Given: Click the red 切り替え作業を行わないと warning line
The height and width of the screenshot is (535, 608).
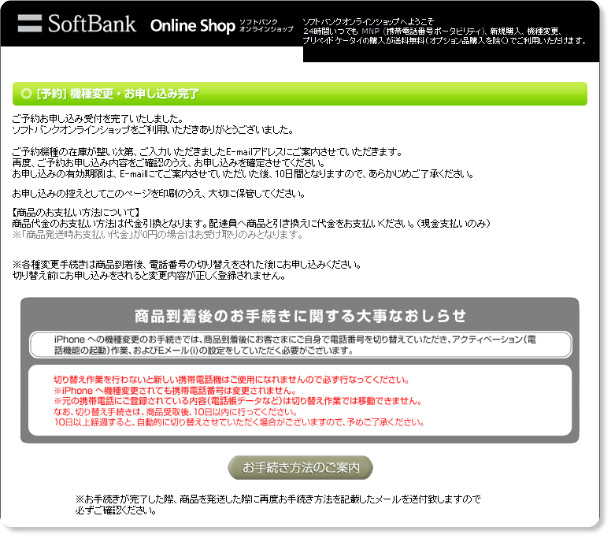Looking at the screenshot, I should pyautogui.click(x=231, y=380).
